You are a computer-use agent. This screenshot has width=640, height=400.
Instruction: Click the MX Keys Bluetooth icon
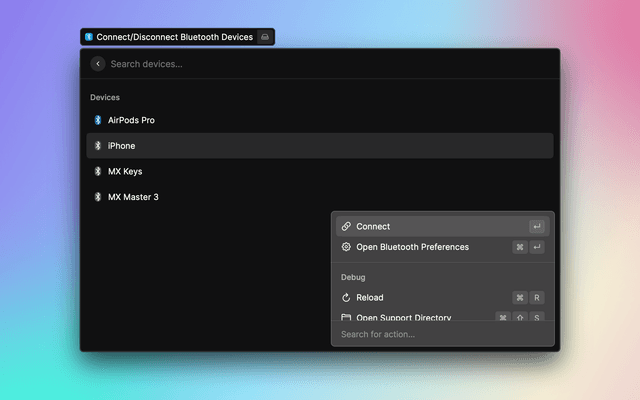pyautogui.click(x=98, y=171)
